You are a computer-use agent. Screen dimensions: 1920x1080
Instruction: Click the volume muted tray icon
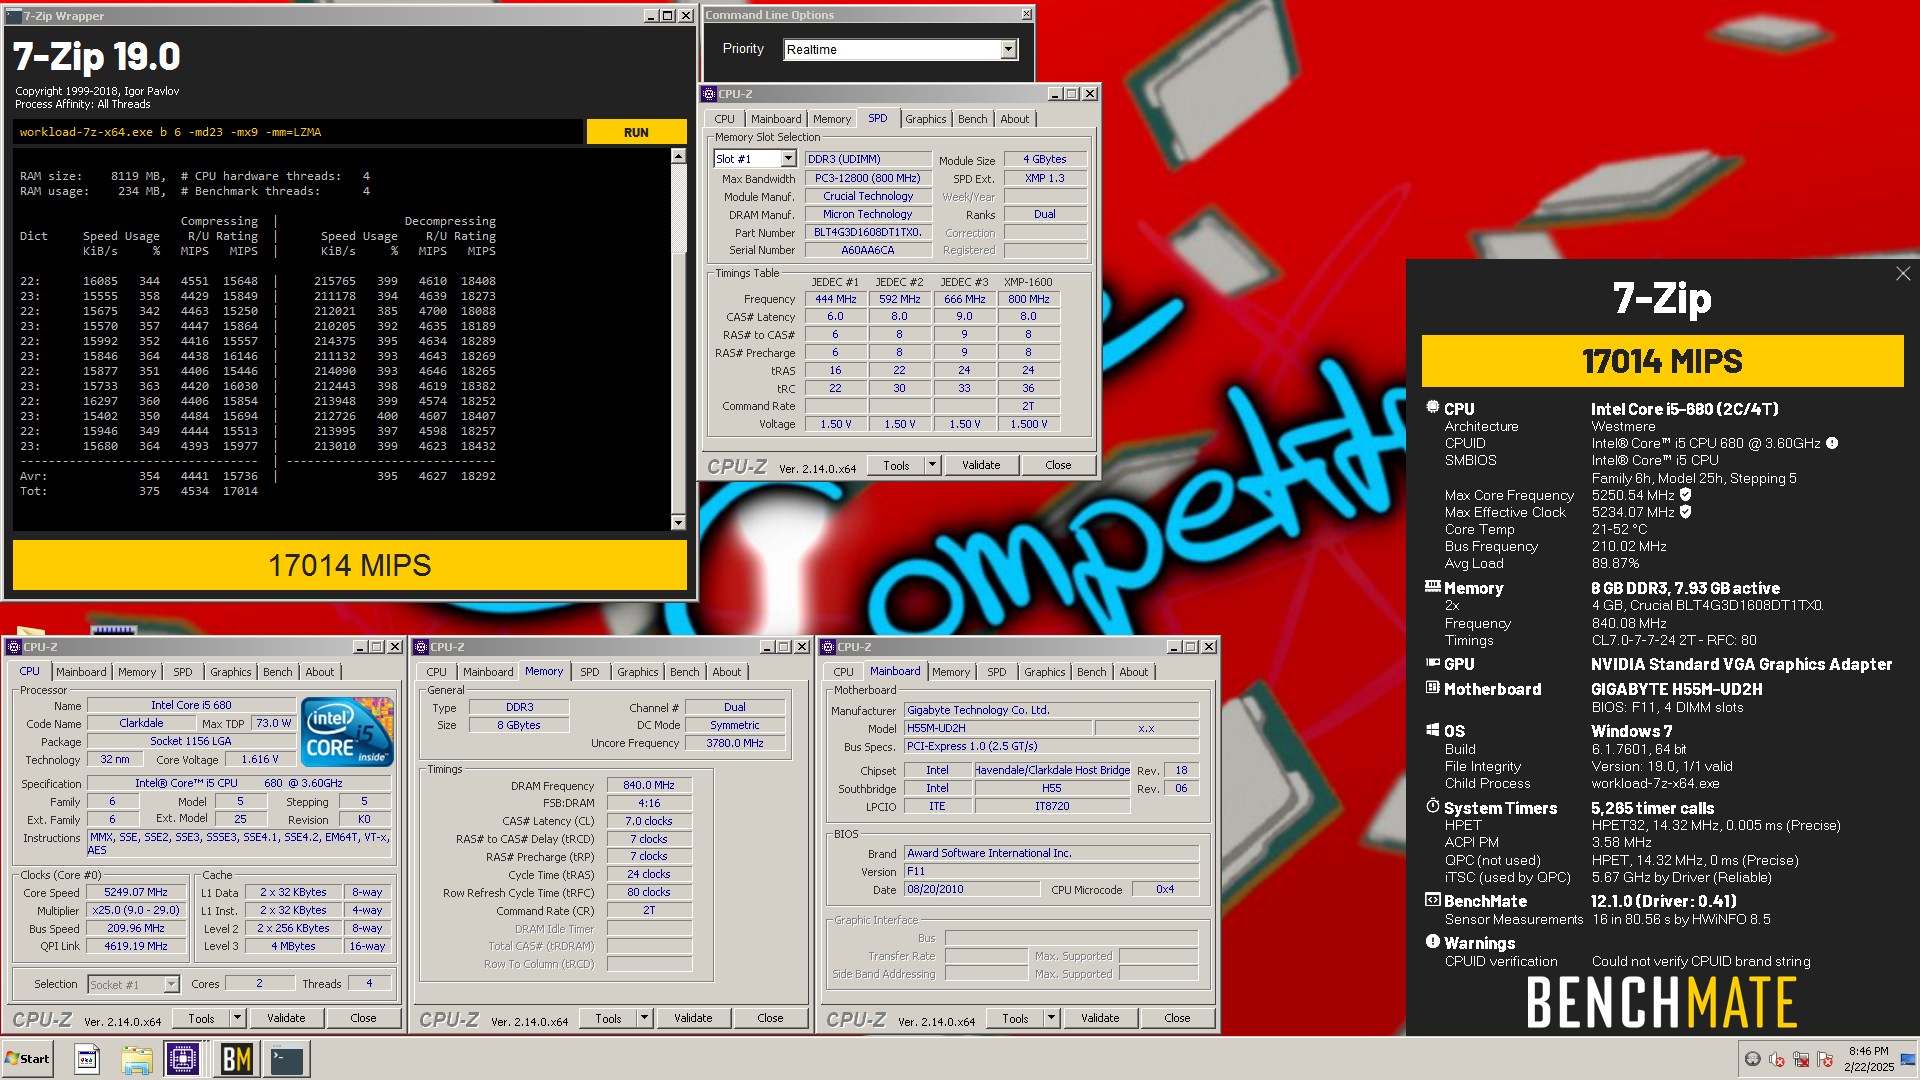1777,1059
